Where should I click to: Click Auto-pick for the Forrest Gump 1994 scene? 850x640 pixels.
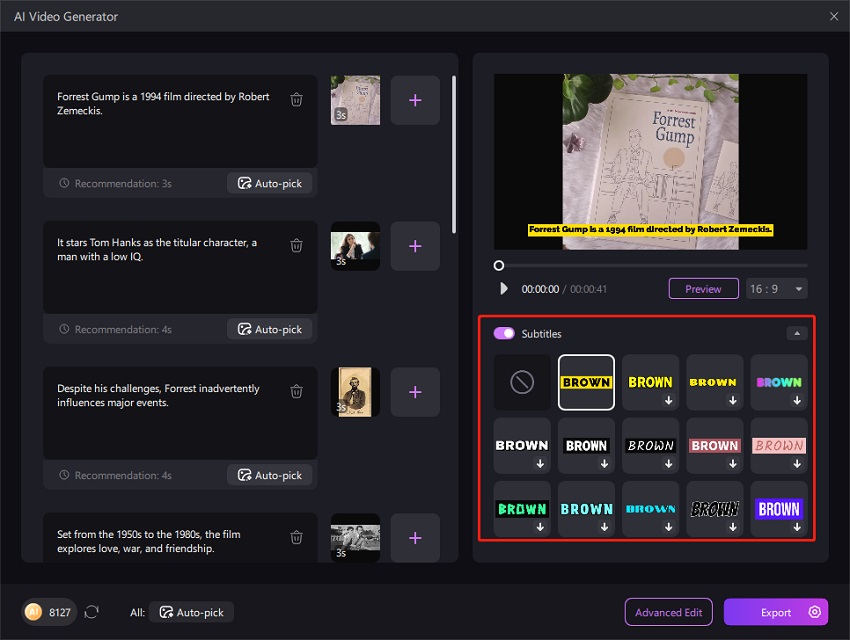(x=270, y=183)
